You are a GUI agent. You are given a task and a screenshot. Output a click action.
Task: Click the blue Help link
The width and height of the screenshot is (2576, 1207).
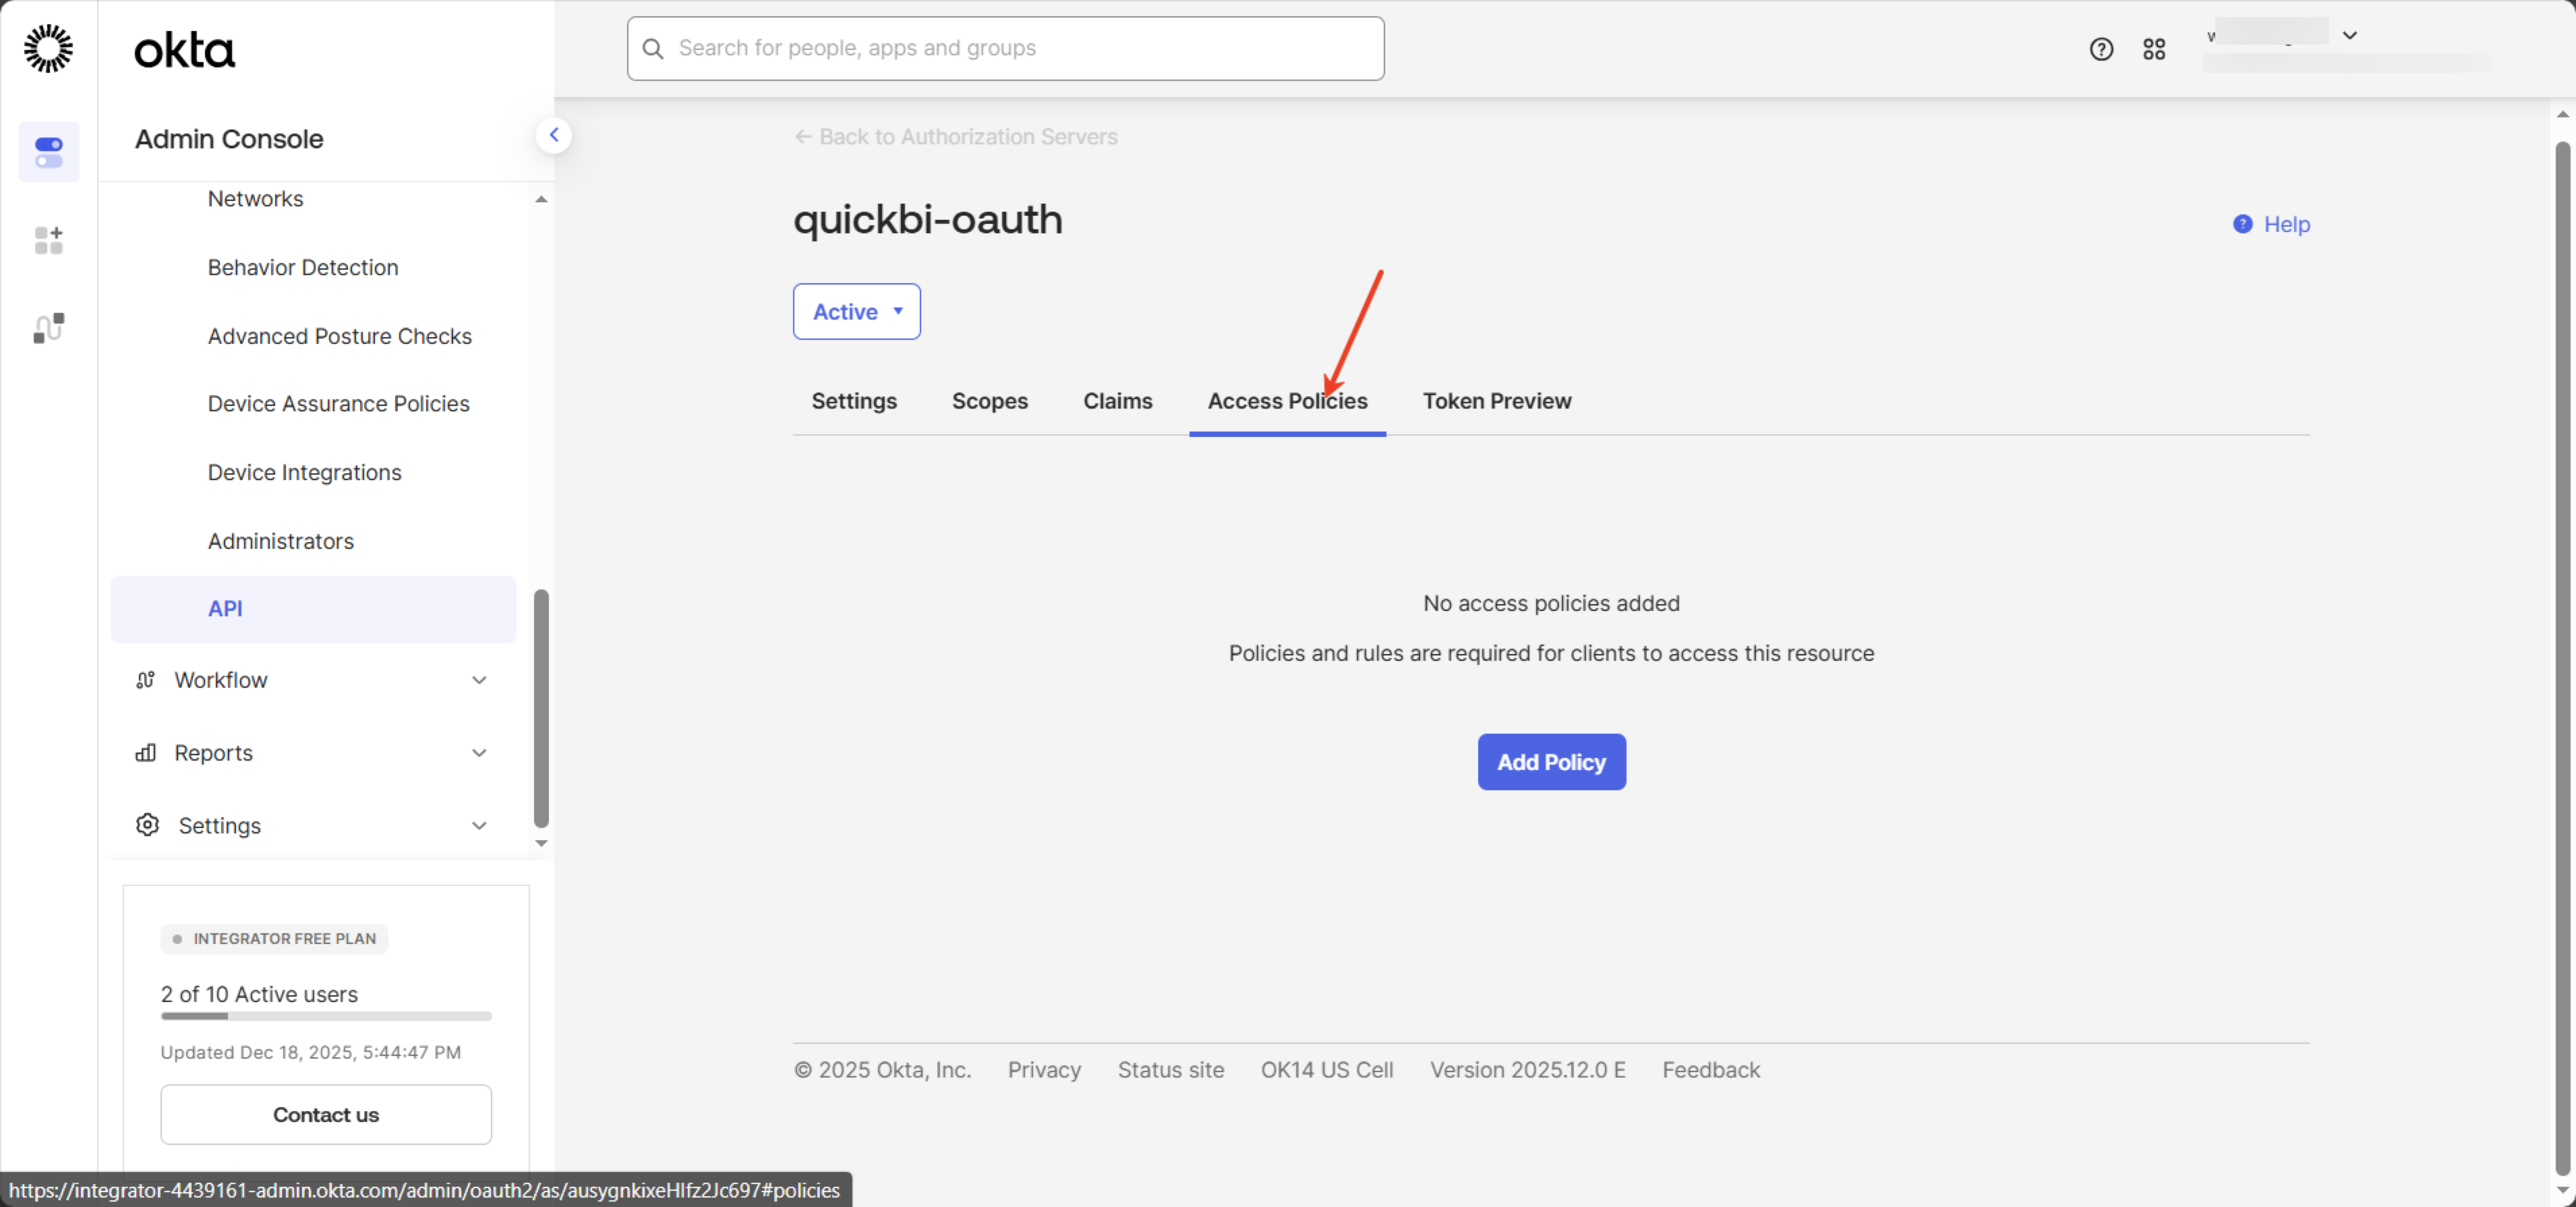pyautogui.click(x=2285, y=224)
